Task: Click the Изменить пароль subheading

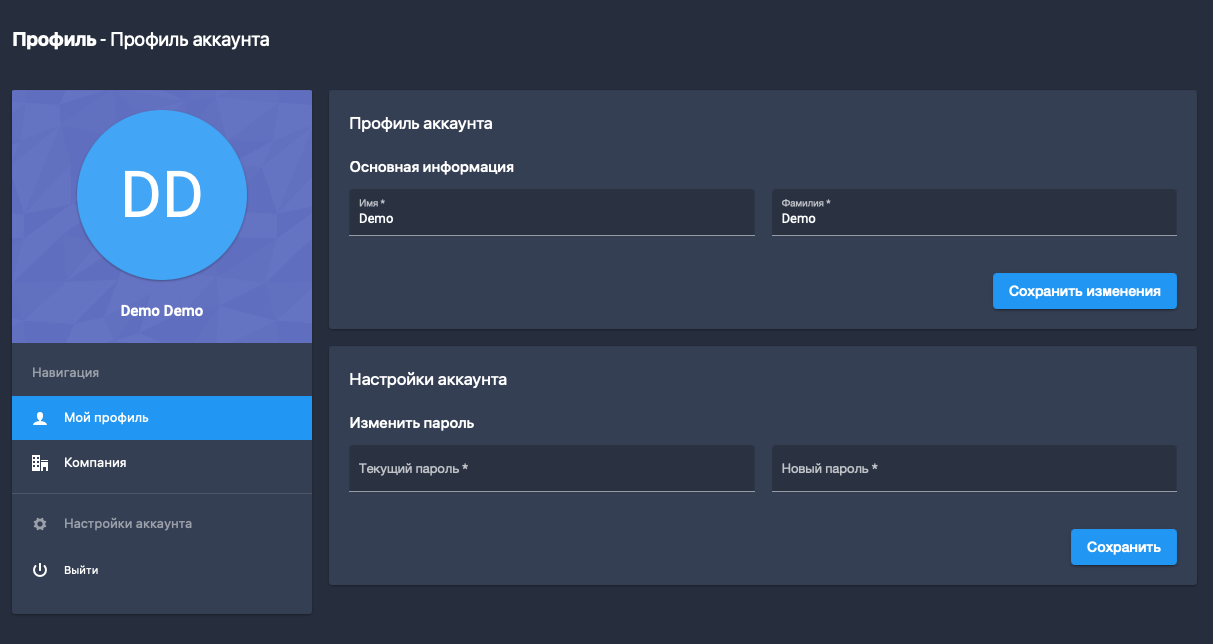Action: coord(411,423)
